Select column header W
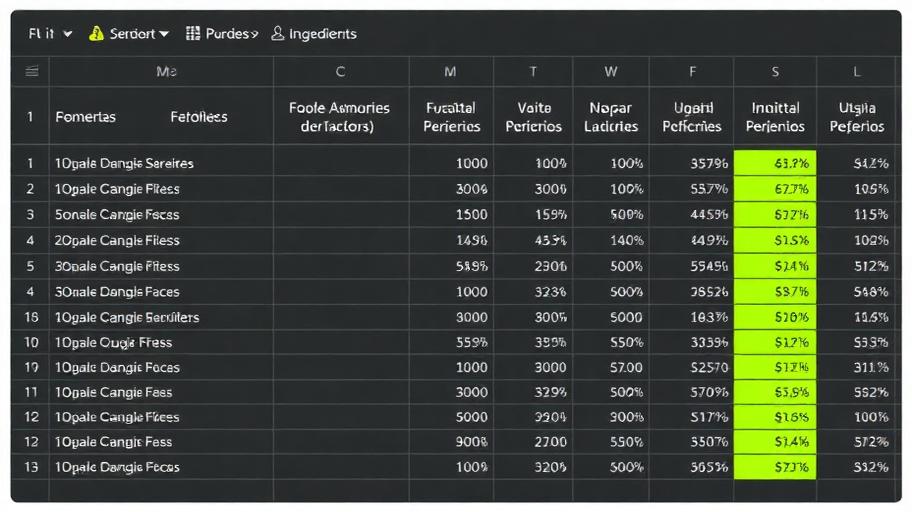Screen dimensions: 912x512 [611, 72]
